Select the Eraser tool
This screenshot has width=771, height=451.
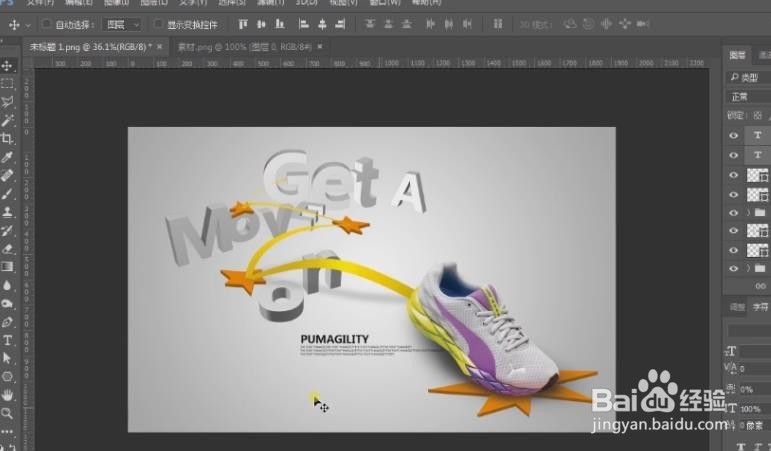7,248
